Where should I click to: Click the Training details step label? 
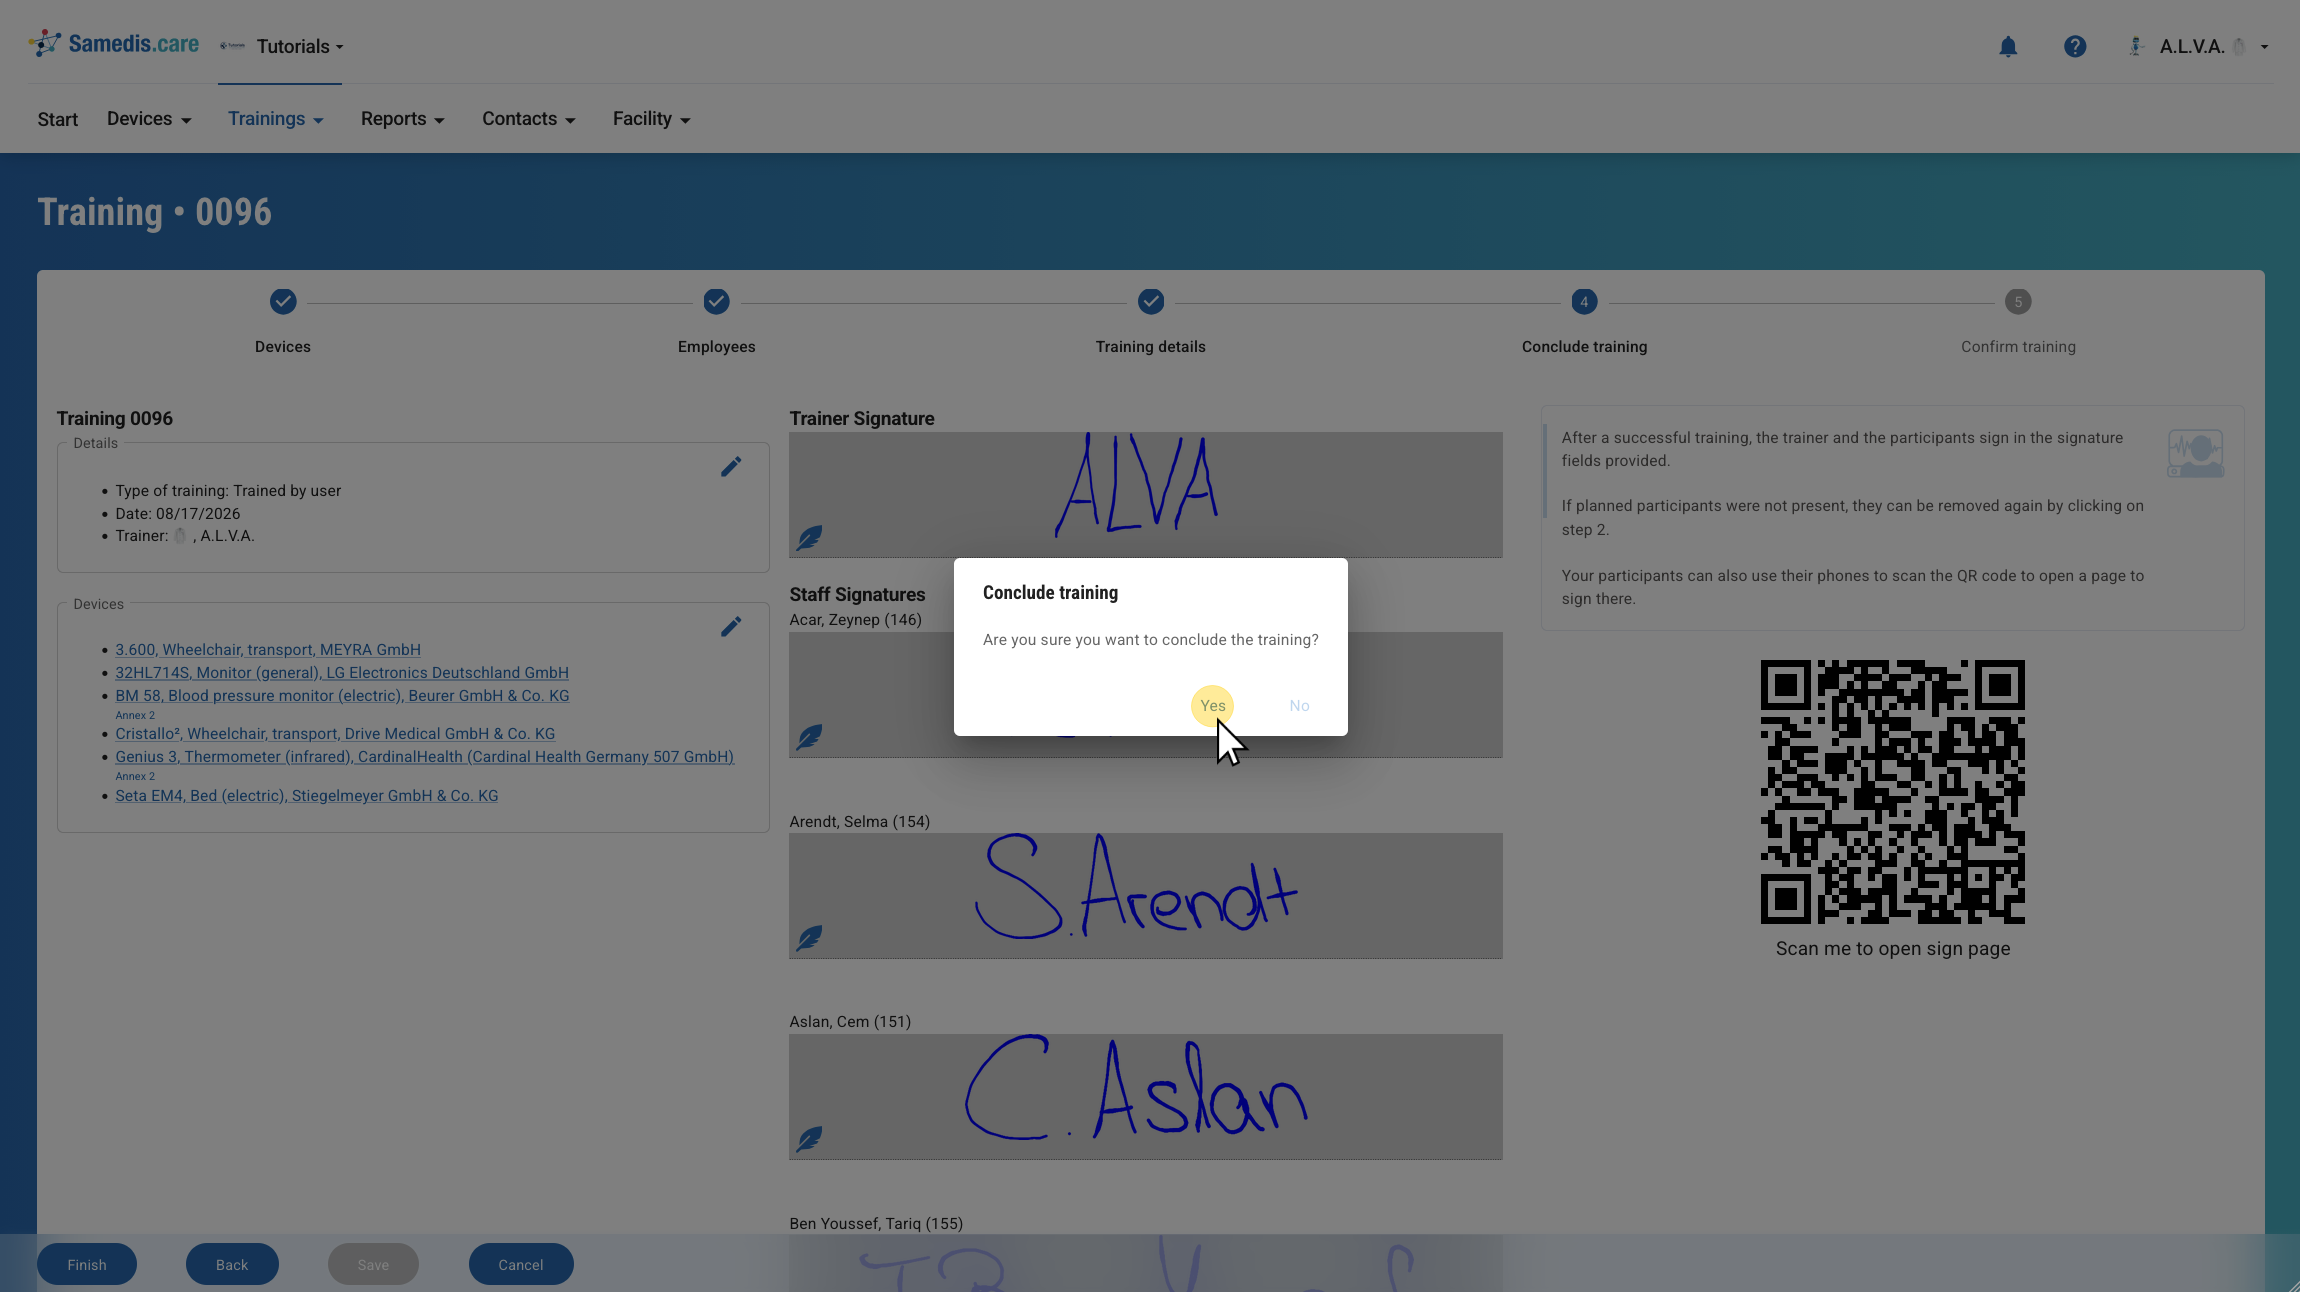tap(1151, 347)
